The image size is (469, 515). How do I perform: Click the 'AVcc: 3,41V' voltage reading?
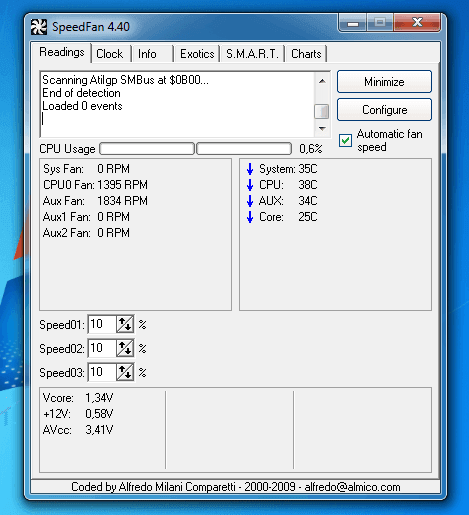point(78,430)
